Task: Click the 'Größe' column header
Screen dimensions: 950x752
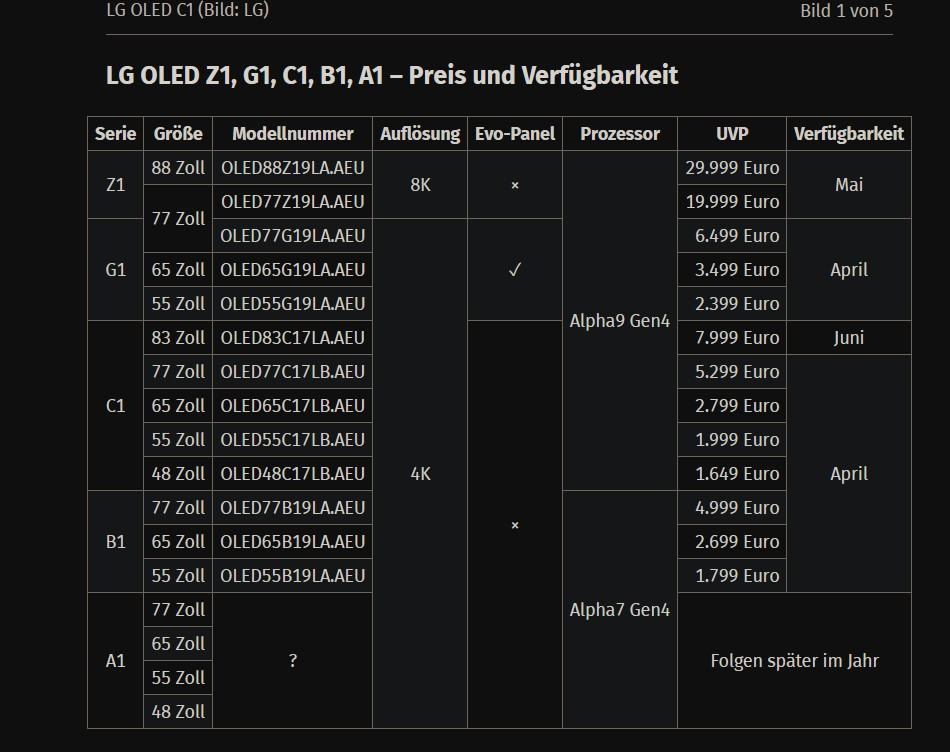Action: tap(178, 133)
